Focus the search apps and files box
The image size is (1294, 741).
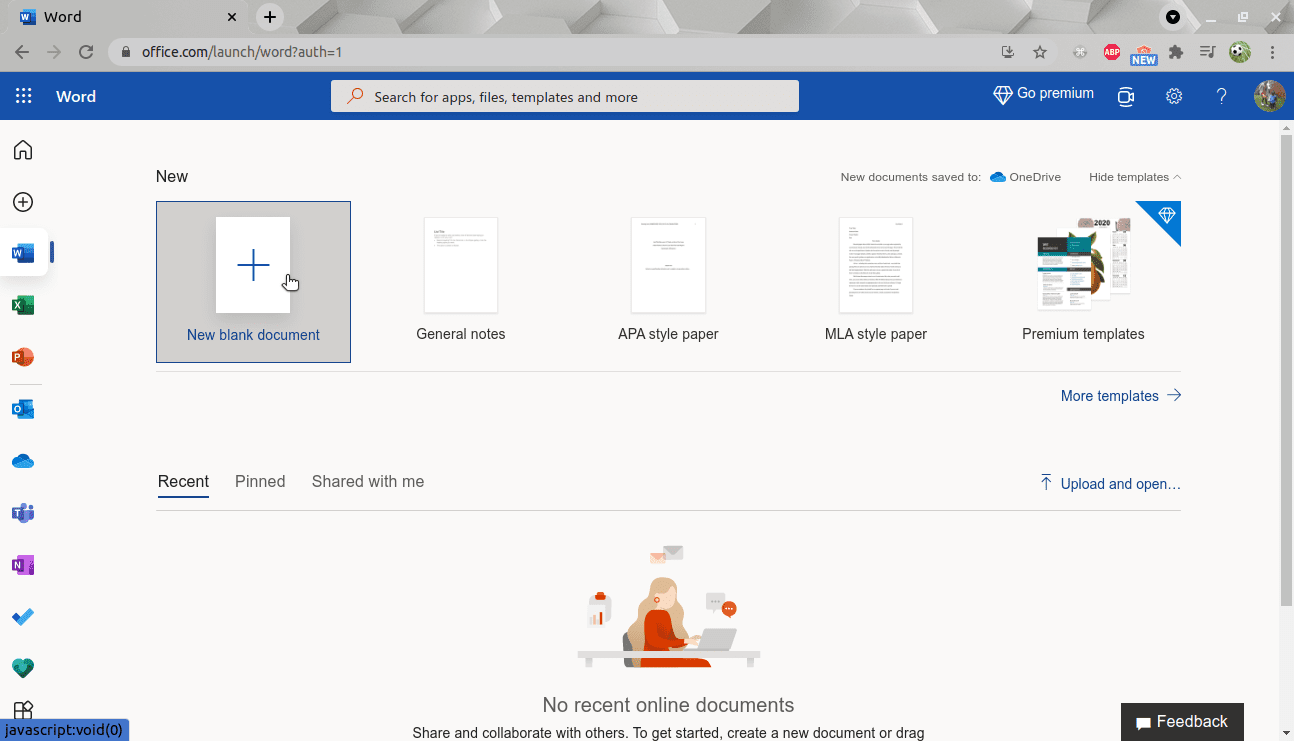click(x=565, y=96)
